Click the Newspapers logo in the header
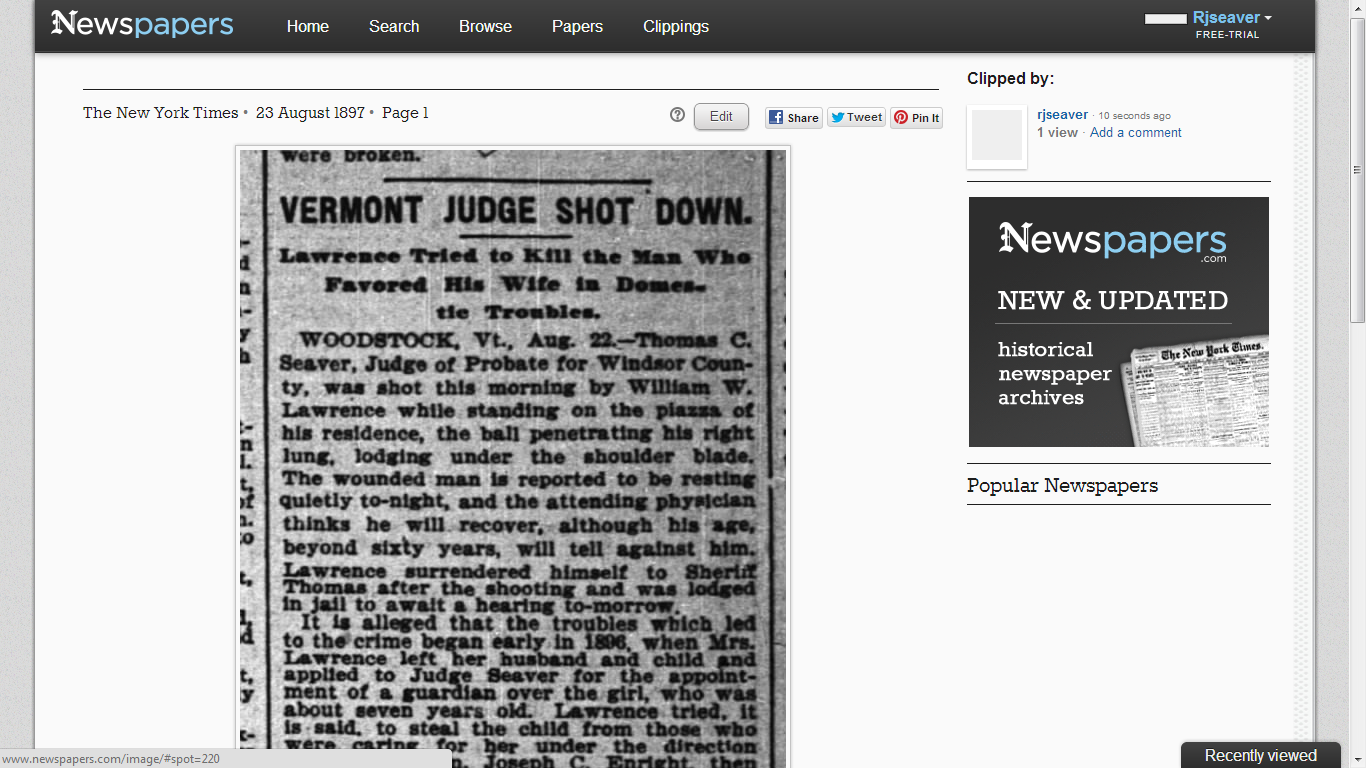Screen dimensions: 1366x768 click(x=142, y=24)
